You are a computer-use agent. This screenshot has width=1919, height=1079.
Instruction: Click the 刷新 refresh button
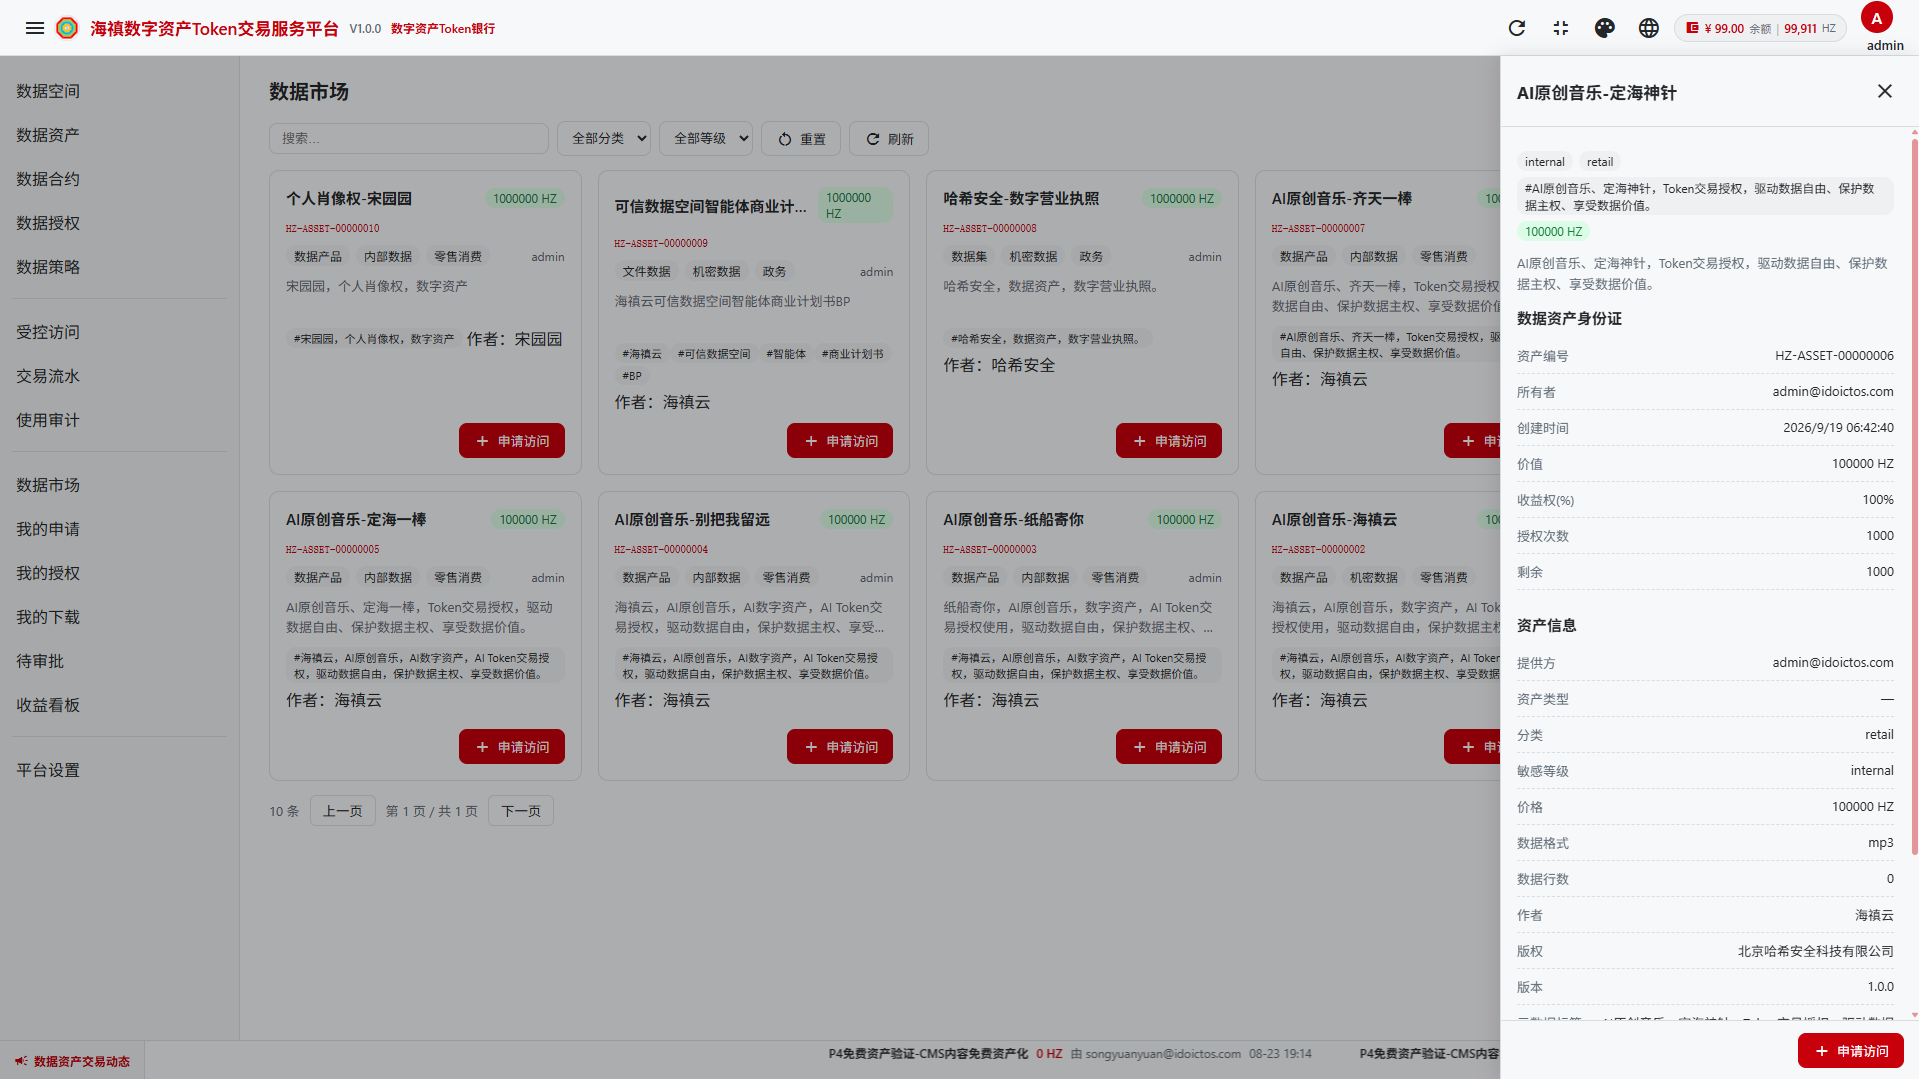click(889, 139)
